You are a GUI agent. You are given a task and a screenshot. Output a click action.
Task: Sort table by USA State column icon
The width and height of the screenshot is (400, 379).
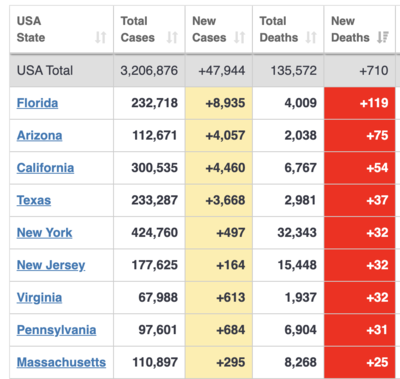click(x=100, y=37)
